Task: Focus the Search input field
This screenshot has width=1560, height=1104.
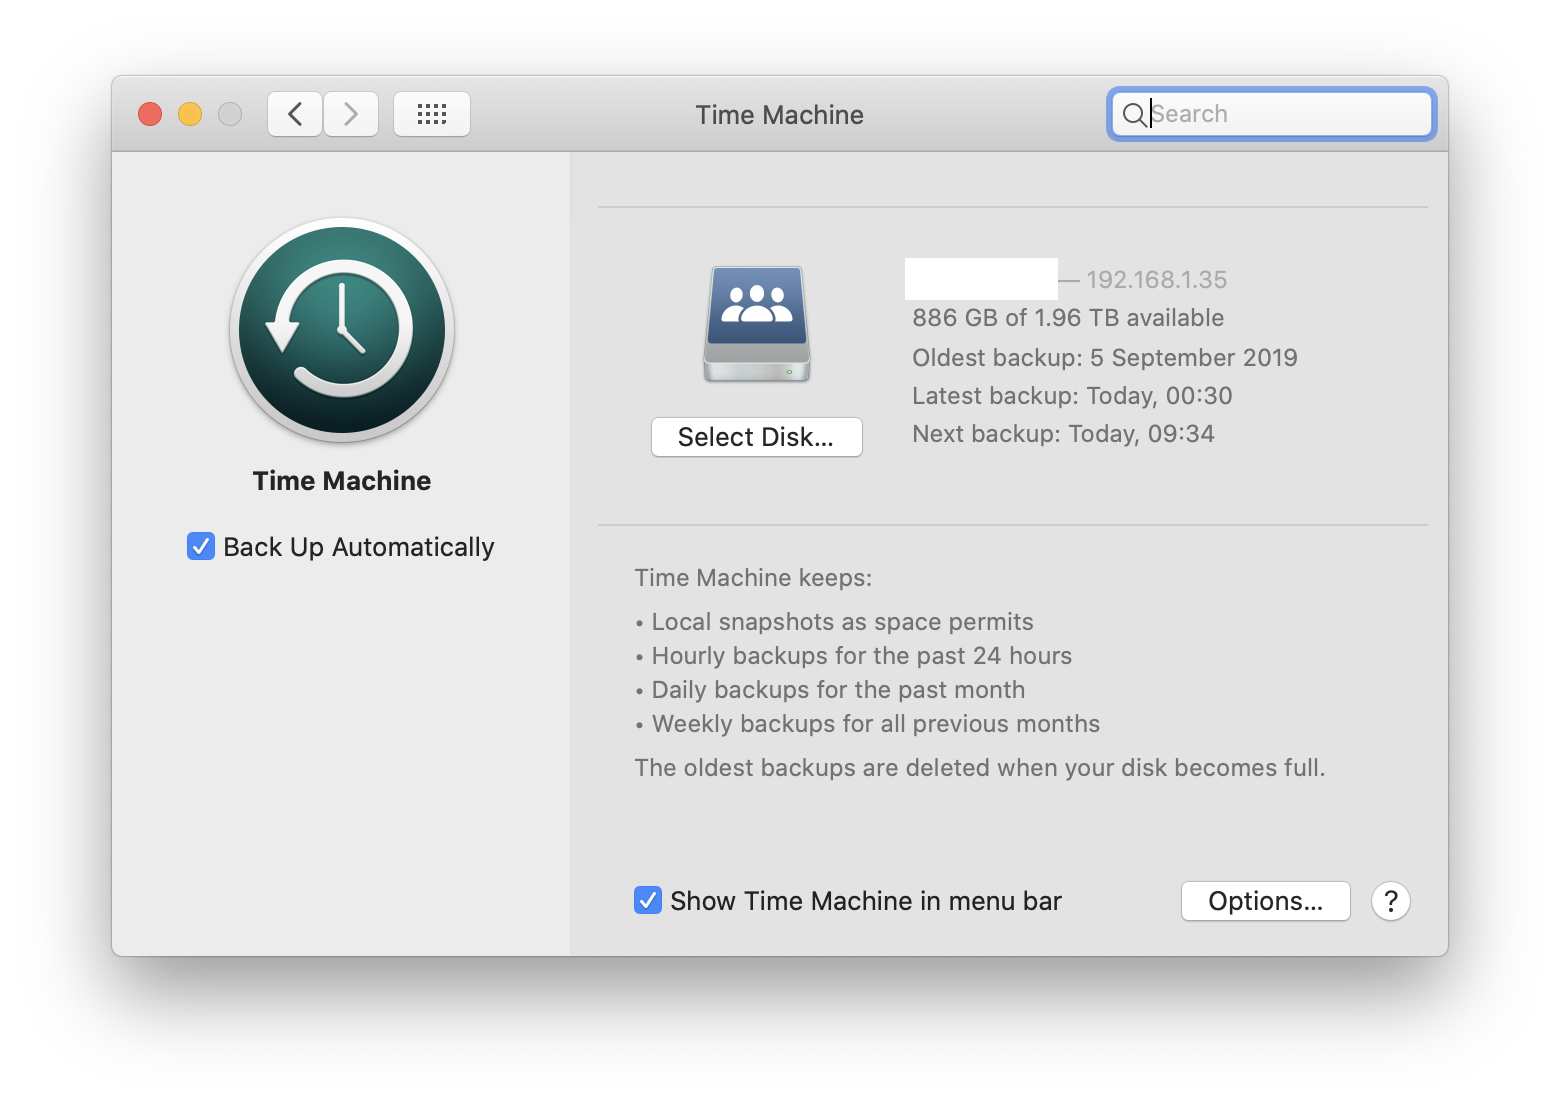Action: [1272, 114]
